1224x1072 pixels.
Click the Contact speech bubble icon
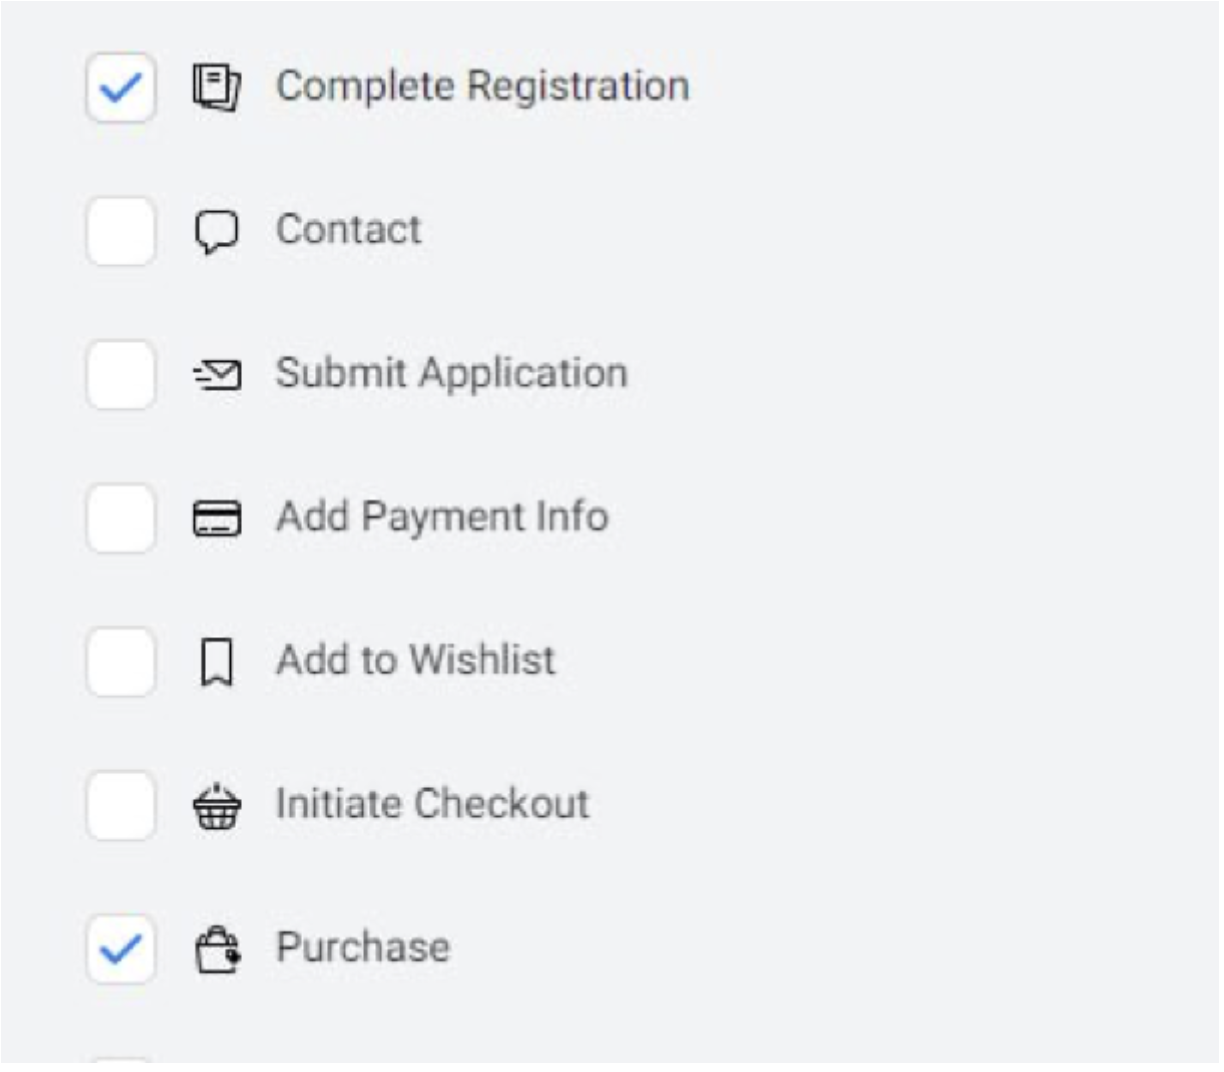click(x=216, y=231)
